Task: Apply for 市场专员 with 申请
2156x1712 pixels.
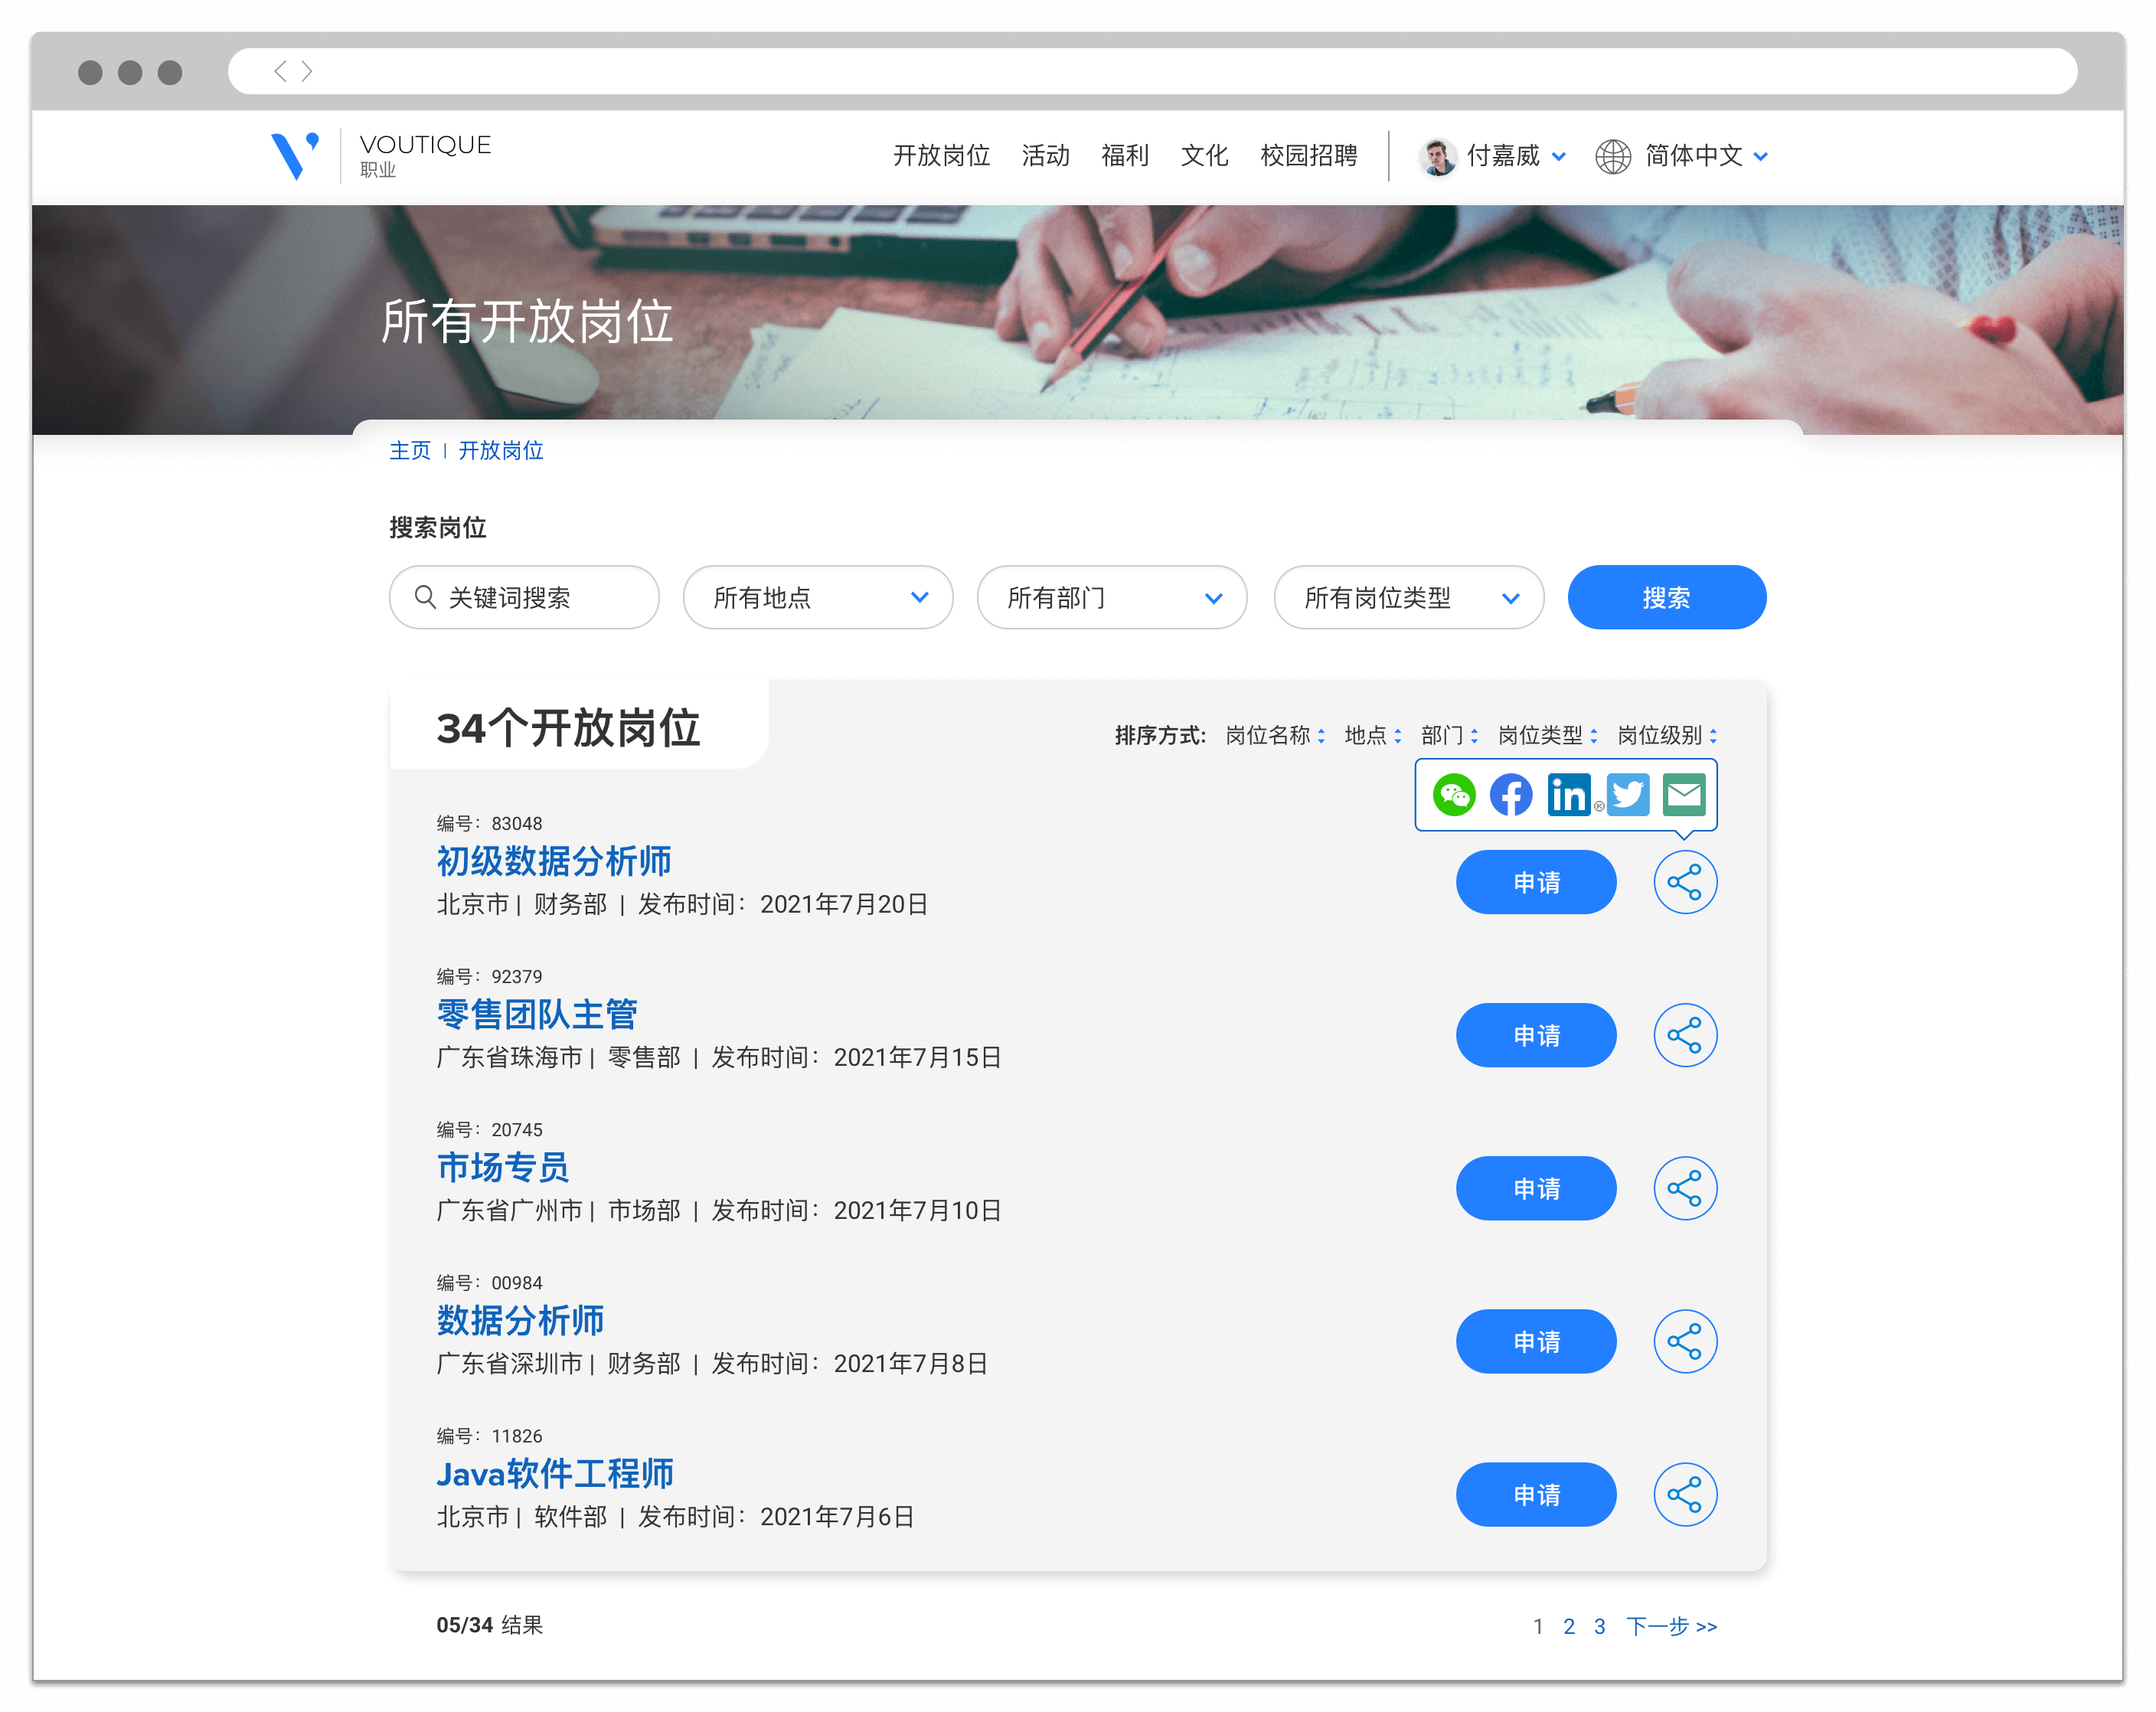Action: [x=1536, y=1188]
